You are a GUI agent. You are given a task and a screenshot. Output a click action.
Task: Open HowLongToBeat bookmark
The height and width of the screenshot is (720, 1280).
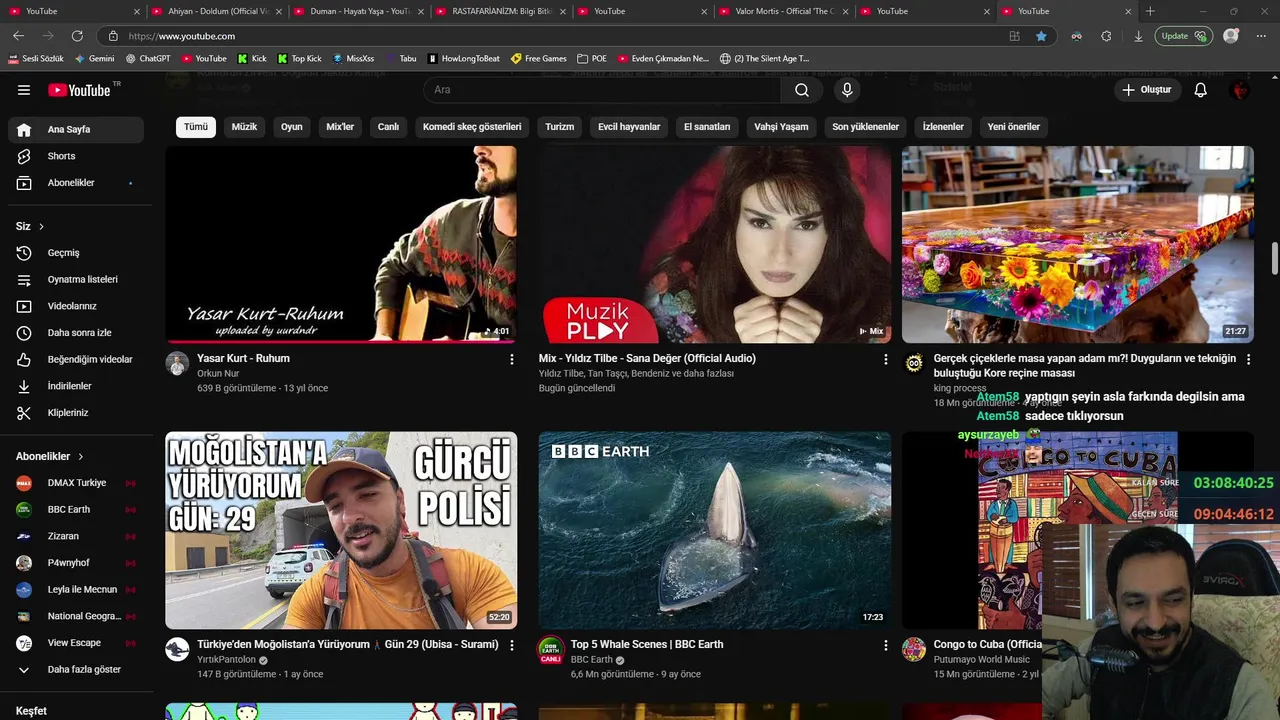(464, 59)
